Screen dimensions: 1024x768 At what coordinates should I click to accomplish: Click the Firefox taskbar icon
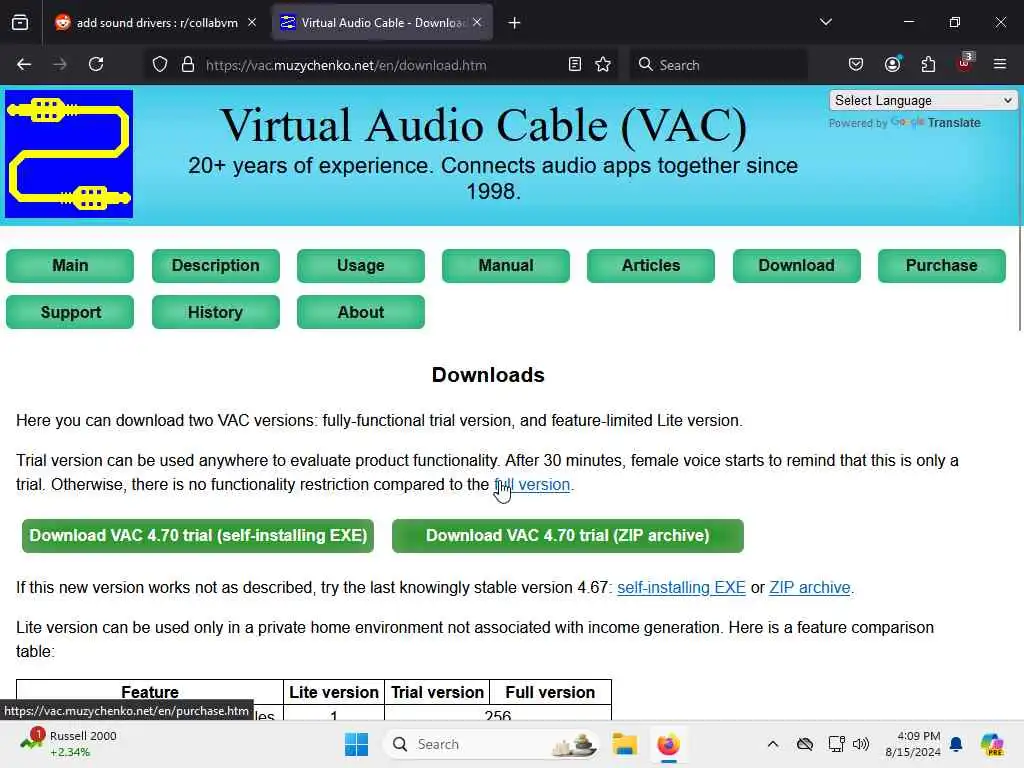click(x=668, y=744)
